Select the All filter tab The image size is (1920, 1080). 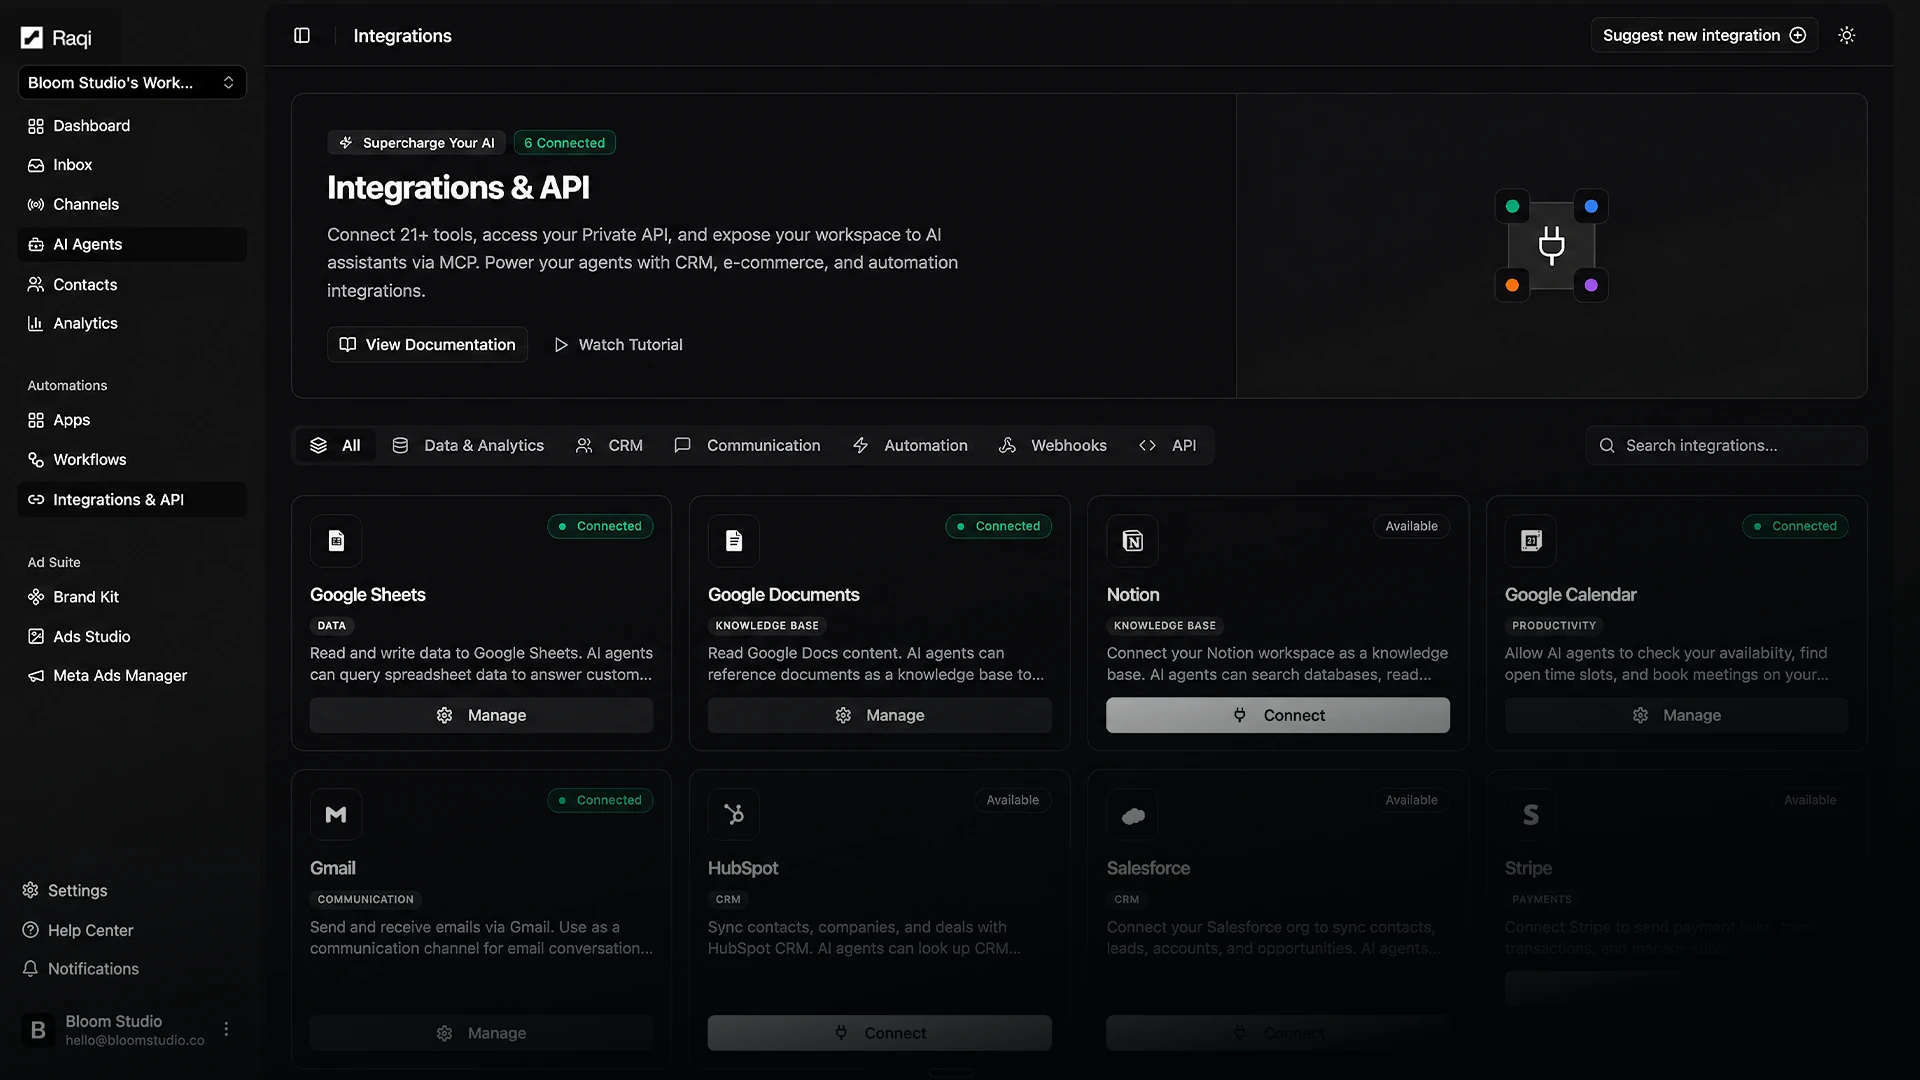(335, 446)
